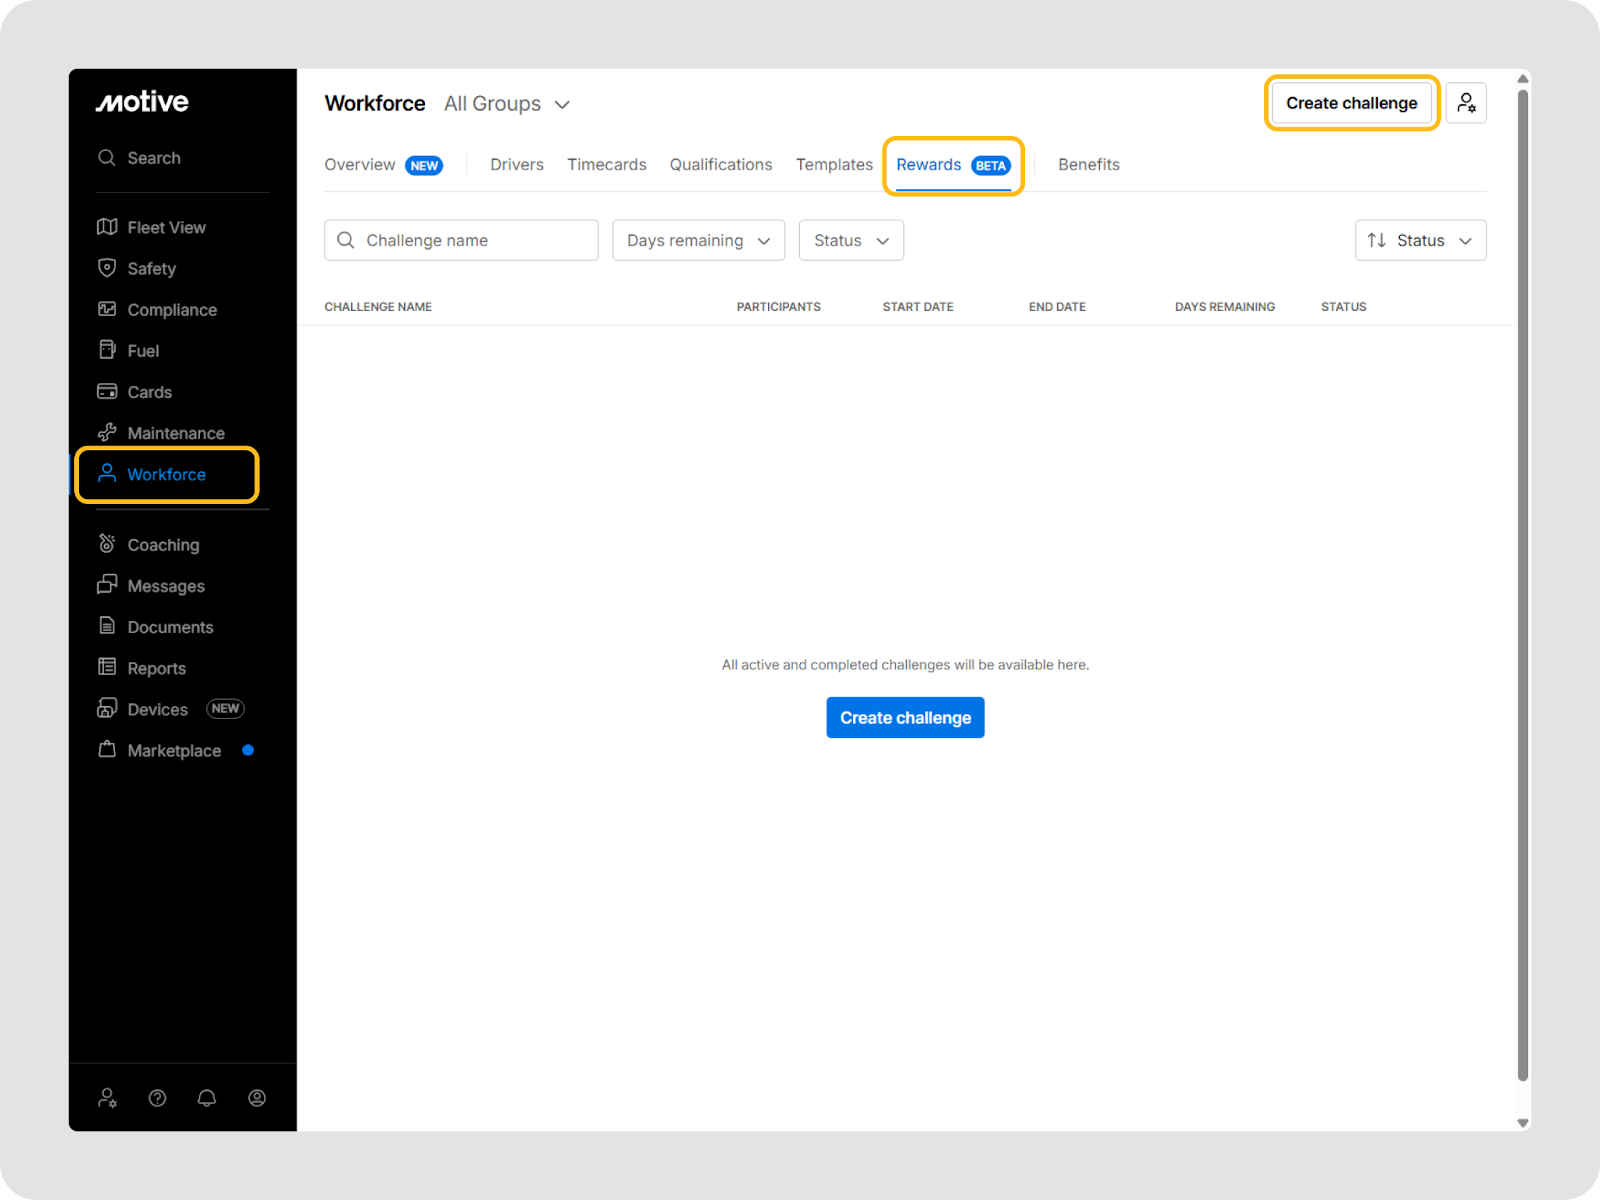Expand the All Groups dropdown
Viewport: 1600px width, 1200px height.
(x=507, y=104)
